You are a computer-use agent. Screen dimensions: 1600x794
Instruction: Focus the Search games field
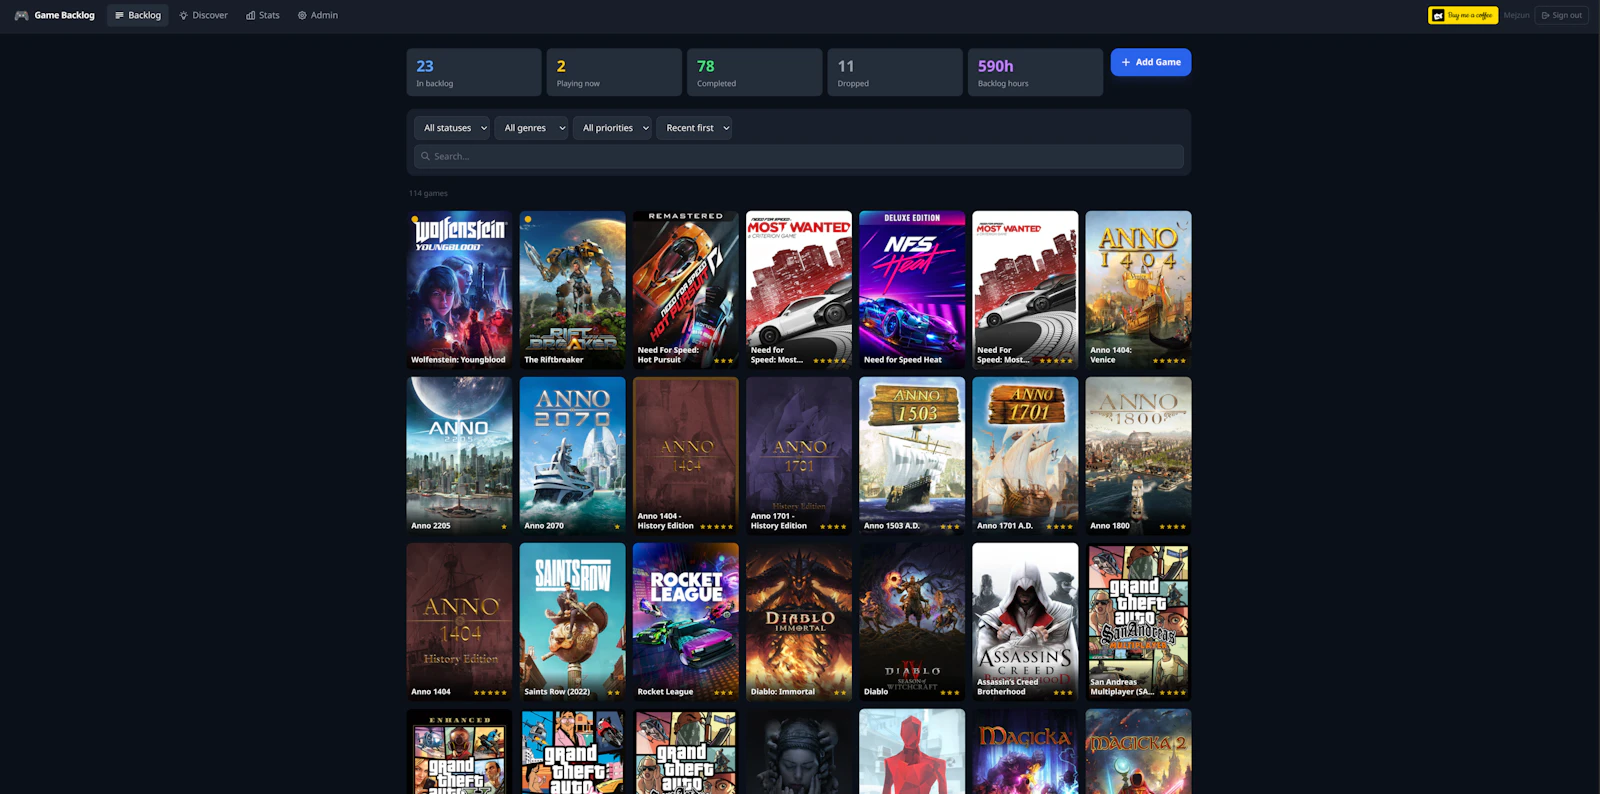799,156
